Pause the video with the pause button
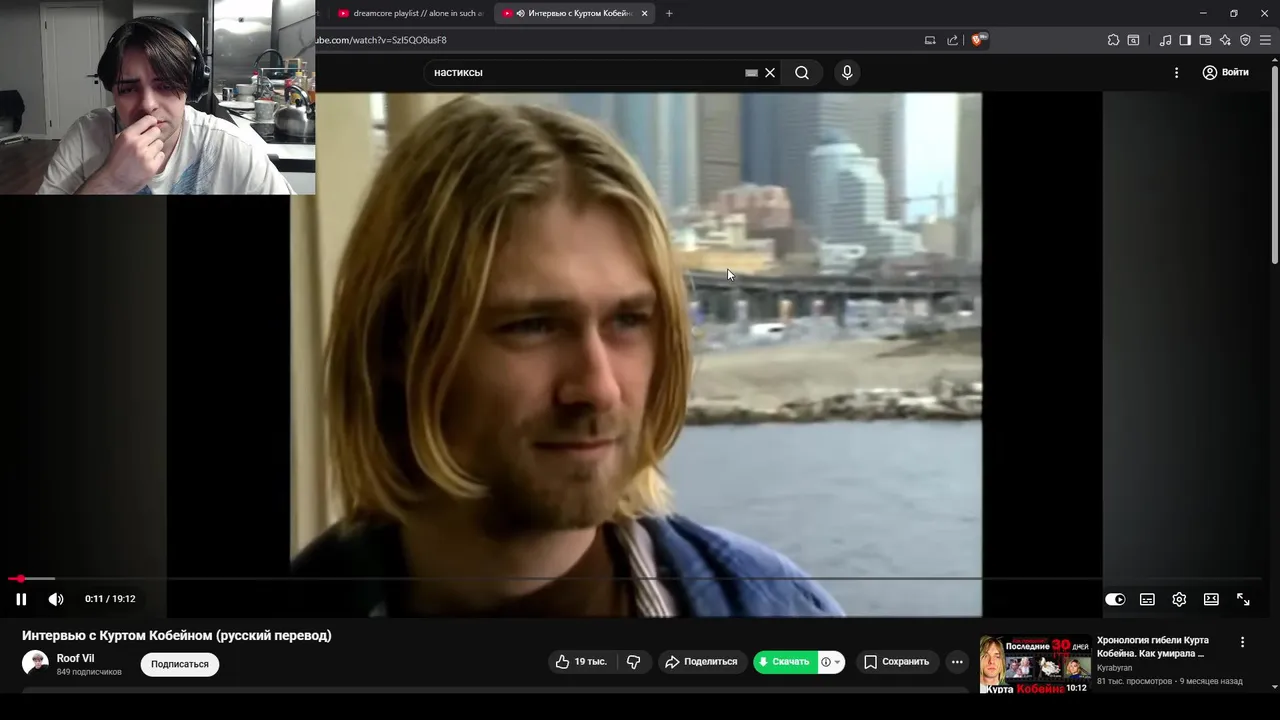This screenshot has width=1280, height=720. [x=21, y=599]
